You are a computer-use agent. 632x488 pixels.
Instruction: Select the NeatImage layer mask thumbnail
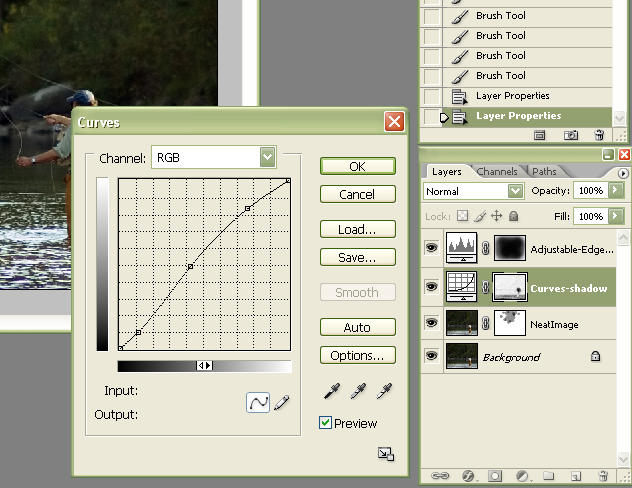510,323
